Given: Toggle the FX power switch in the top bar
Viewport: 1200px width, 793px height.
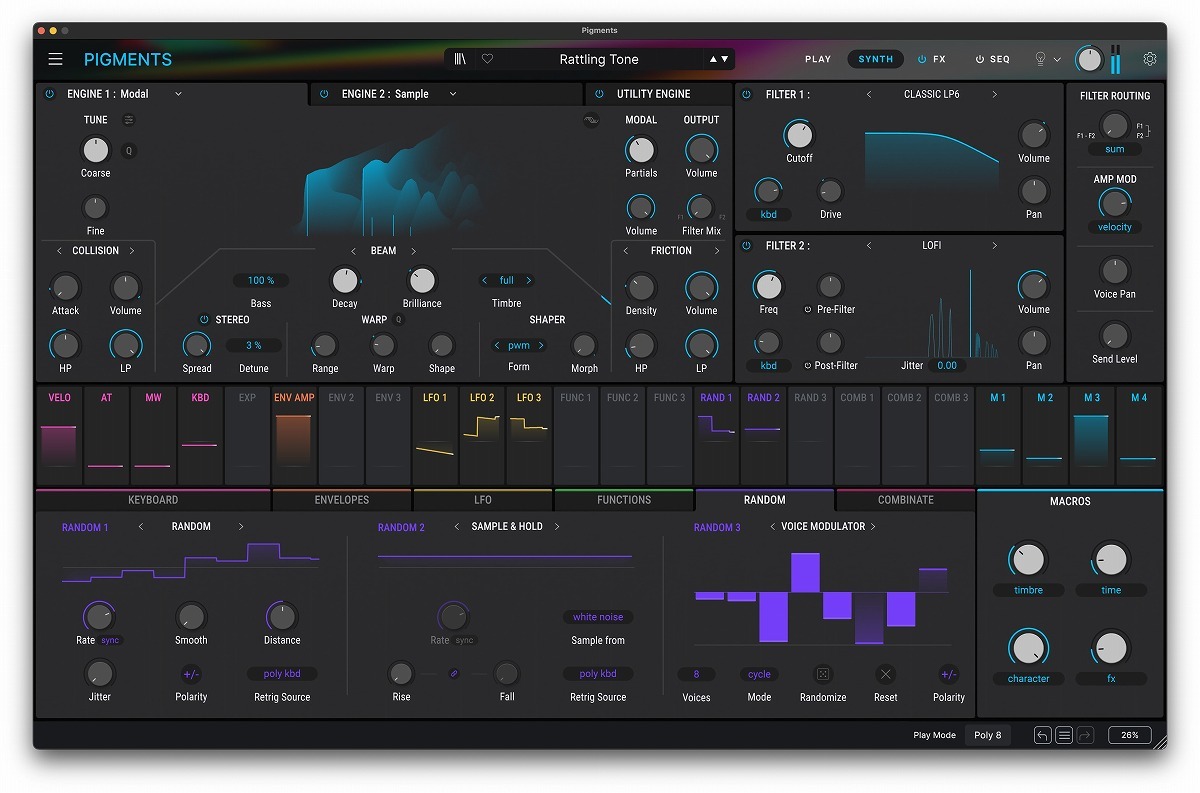Looking at the screenshot, I should [922, 59].
